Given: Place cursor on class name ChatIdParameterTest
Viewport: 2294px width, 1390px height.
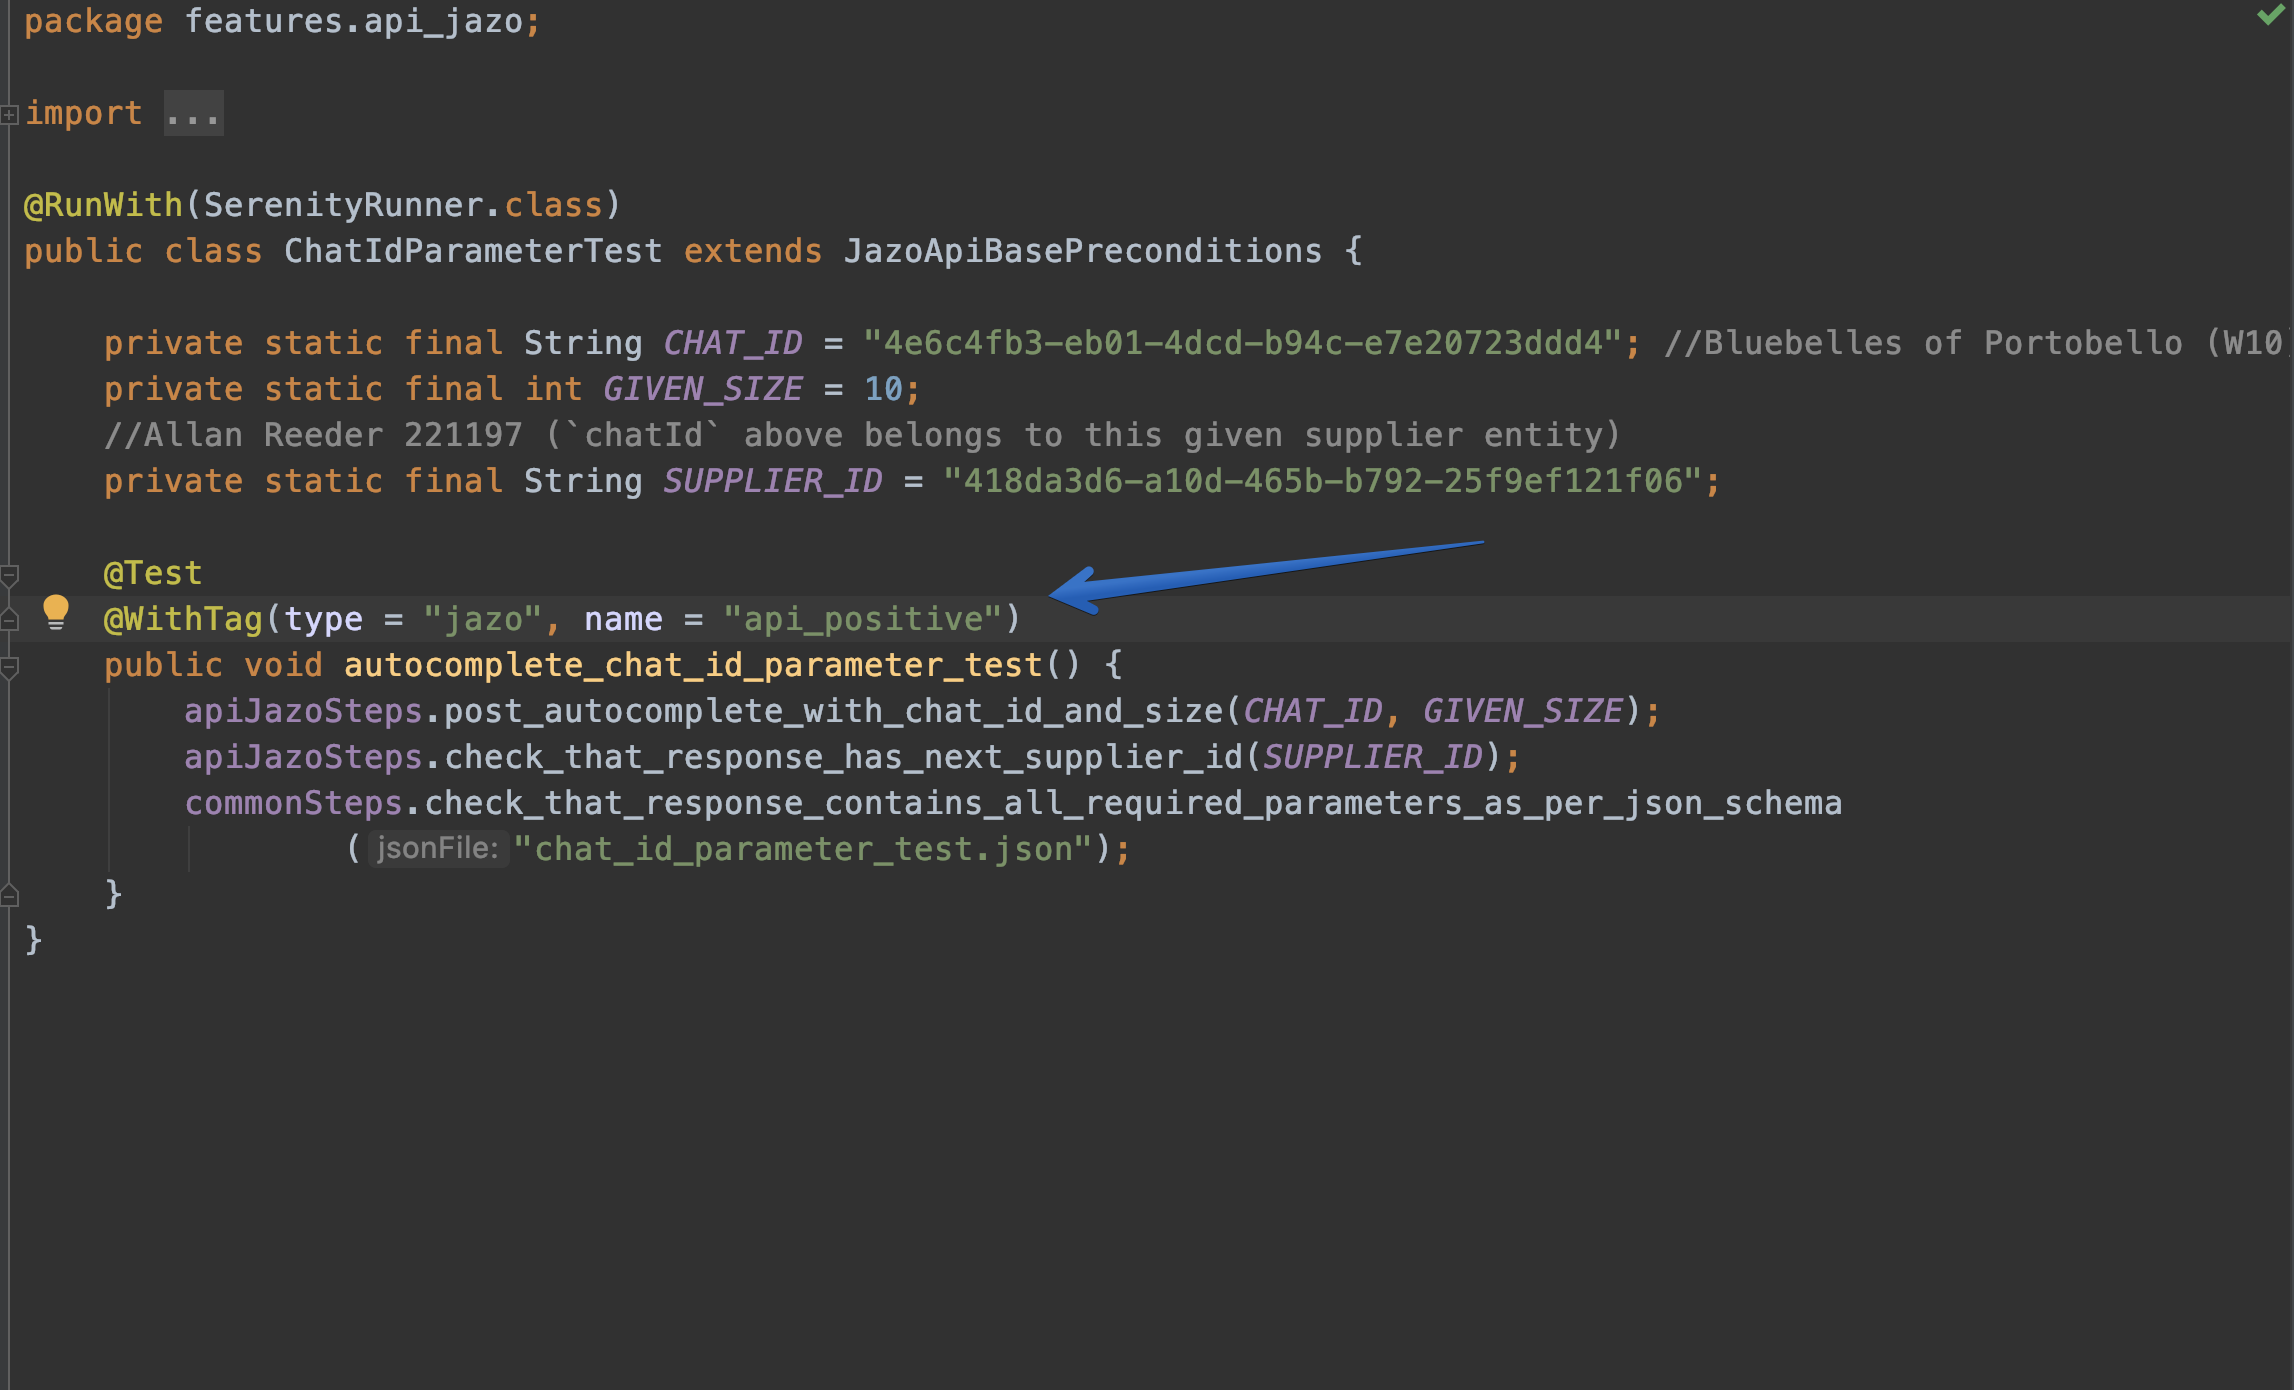Looking at the screenshot, I should click(x=472, y=251).
